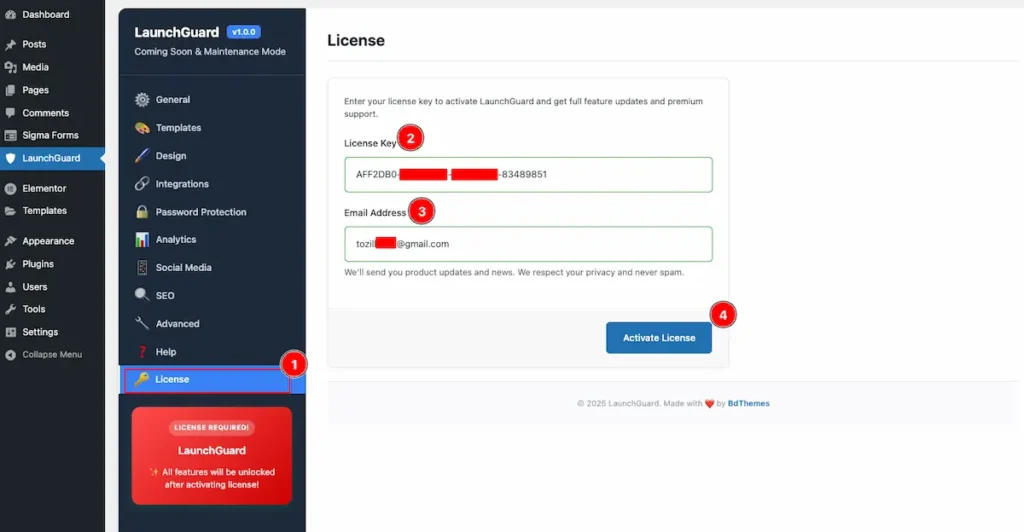Click the Sigma Forms icon
The image size is (1024, 532).
point(10,135)
